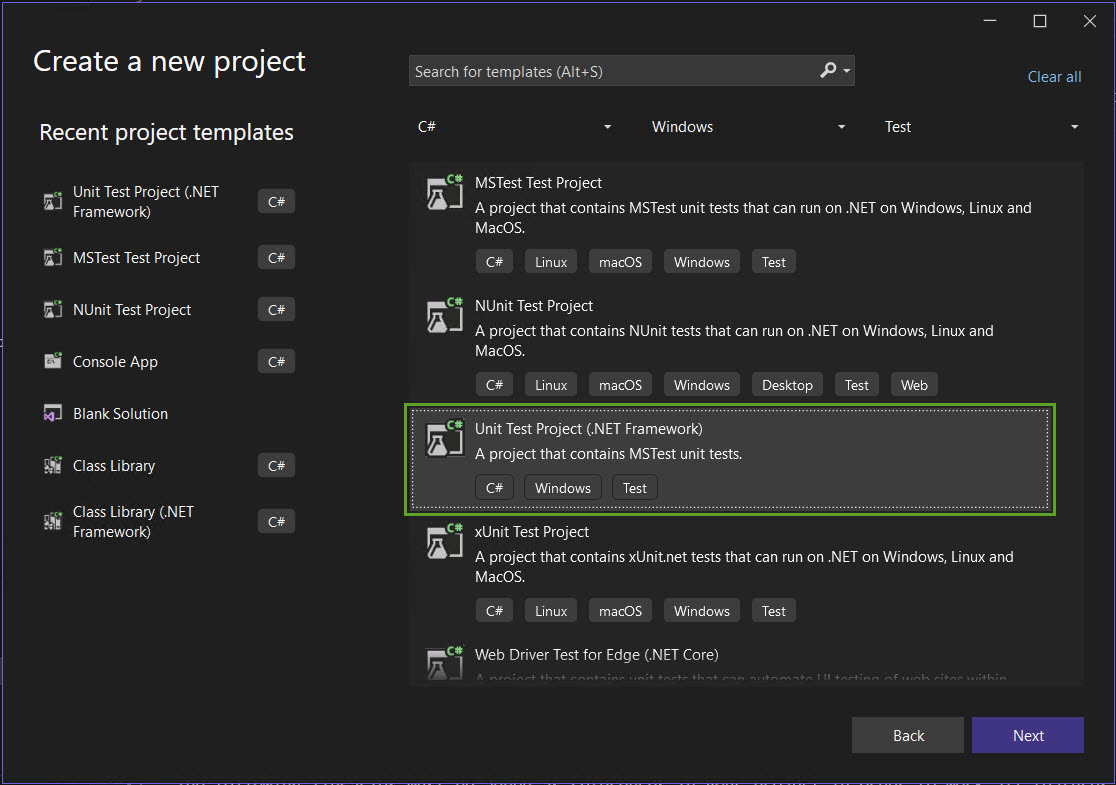
Task: Click the Class Library icon in the sidebar
Action: (52, 465)
